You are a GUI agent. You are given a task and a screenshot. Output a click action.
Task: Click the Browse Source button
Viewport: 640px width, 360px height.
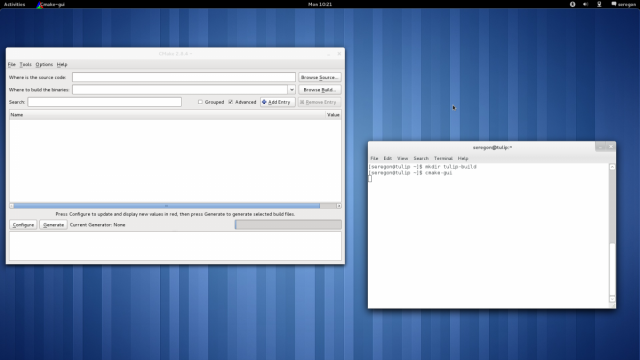(320, 77)
